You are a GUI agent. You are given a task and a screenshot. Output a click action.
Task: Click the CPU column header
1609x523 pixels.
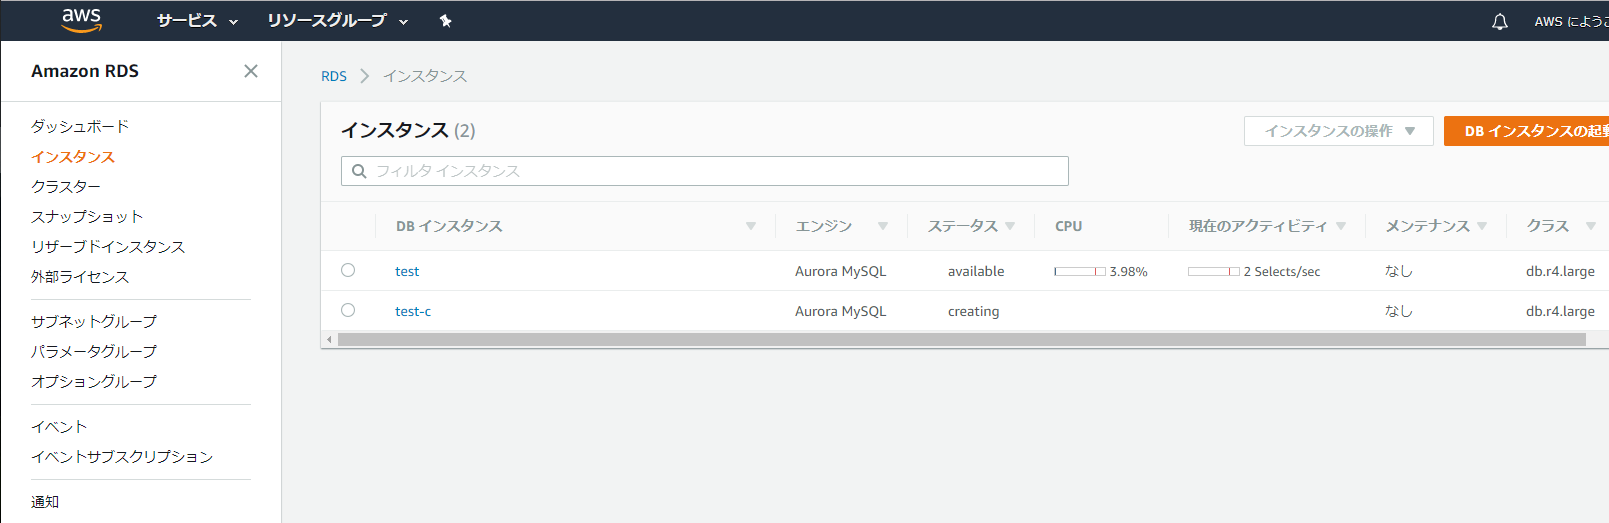pyautogui.click(x=1069, y=226)
